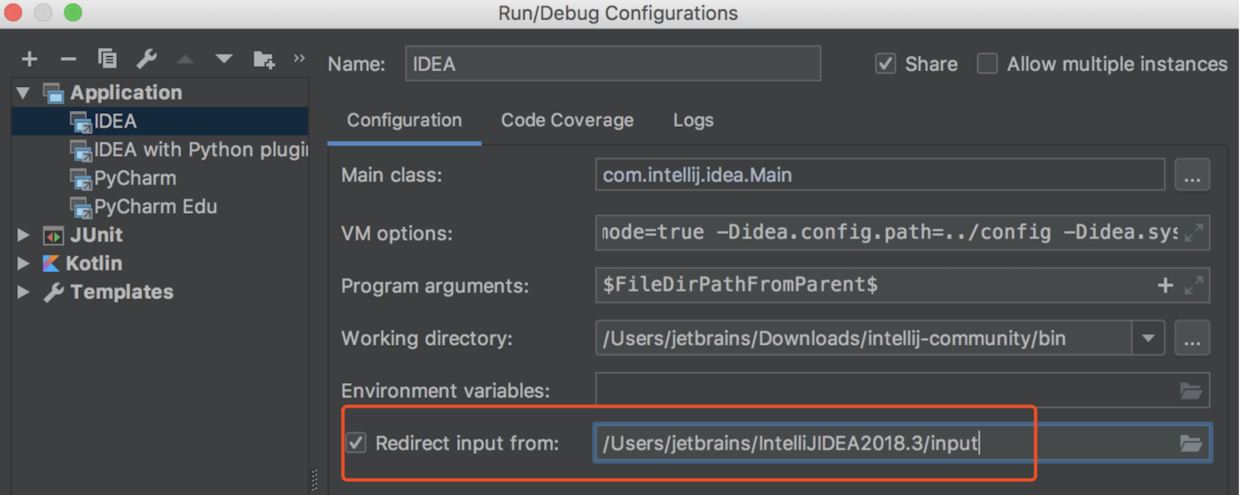Click the Application folder icon in the tree
The height and width of the screenshot is (495, 1240).
[54, 93]
